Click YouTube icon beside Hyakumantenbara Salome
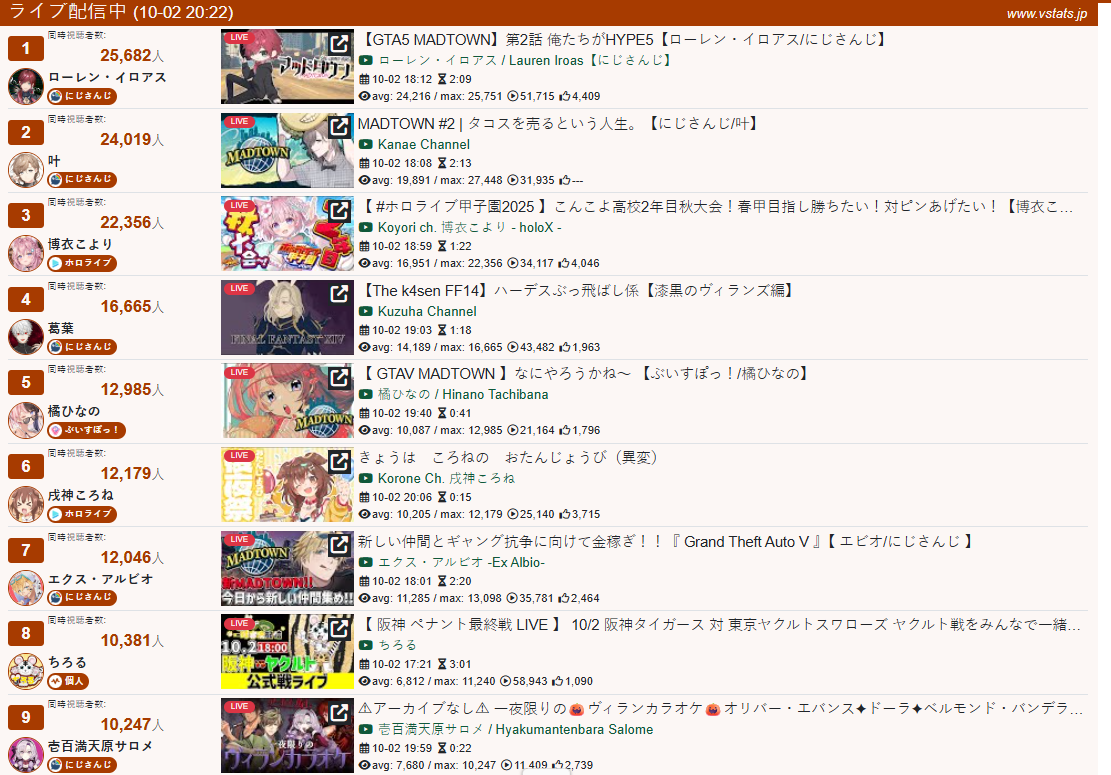1111x775 pixels. (366, 730)
